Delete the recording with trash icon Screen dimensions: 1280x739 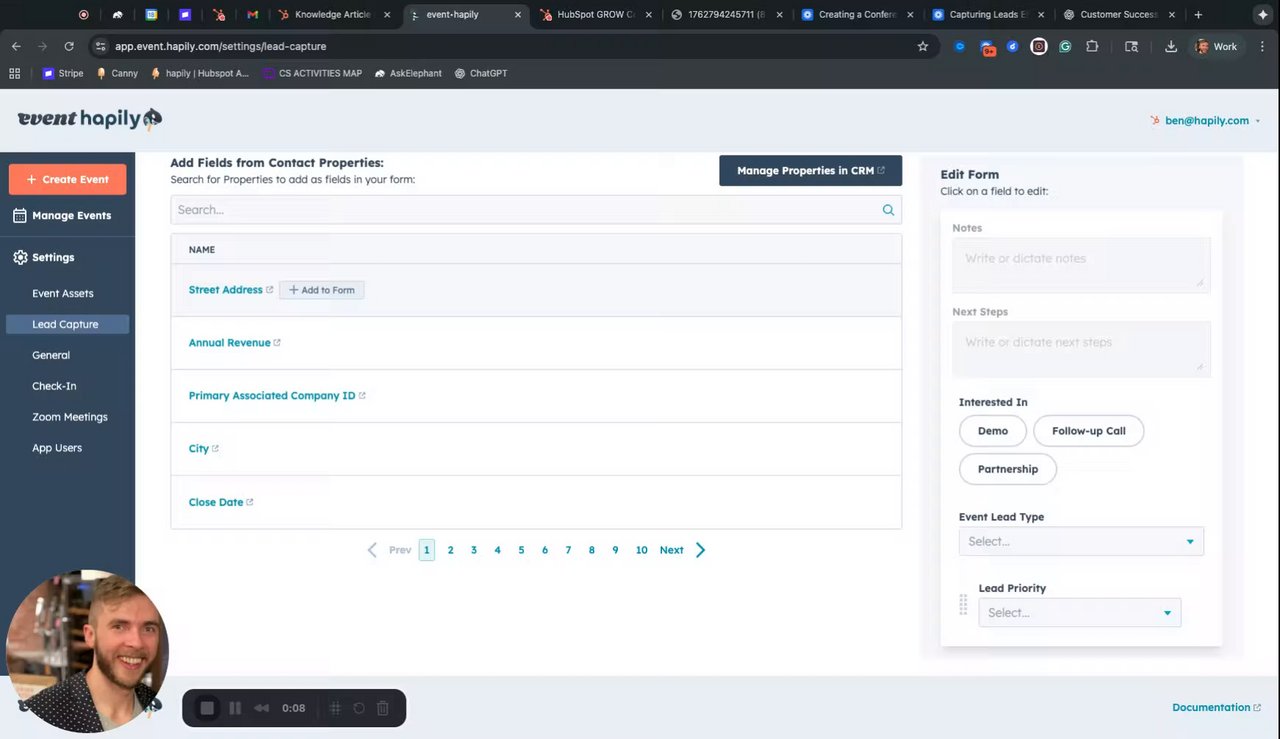tap(383, 708)
